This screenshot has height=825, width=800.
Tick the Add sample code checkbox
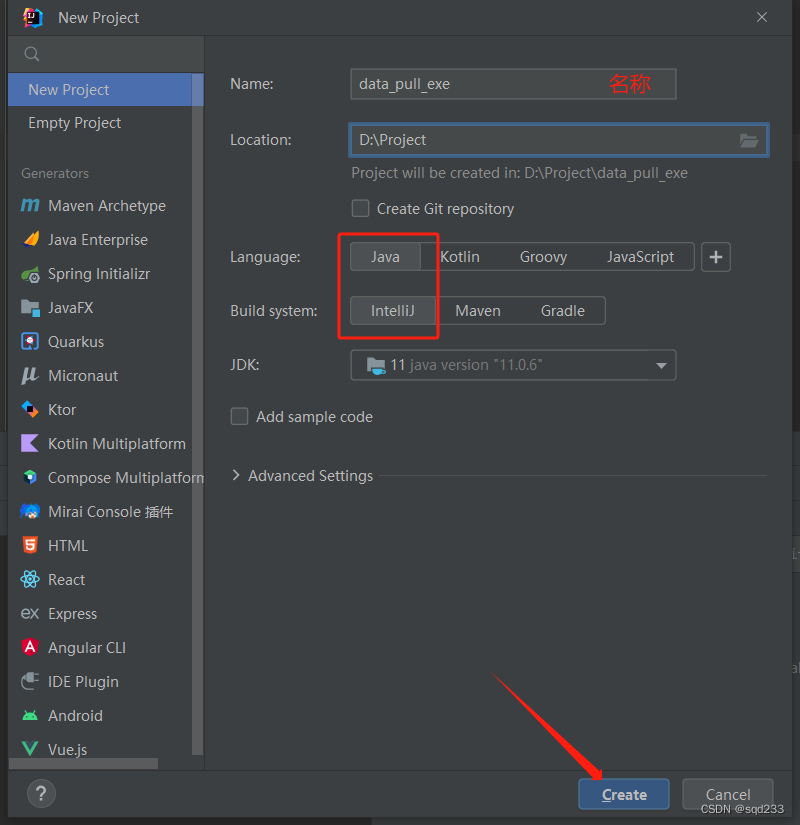coord(239,416)
